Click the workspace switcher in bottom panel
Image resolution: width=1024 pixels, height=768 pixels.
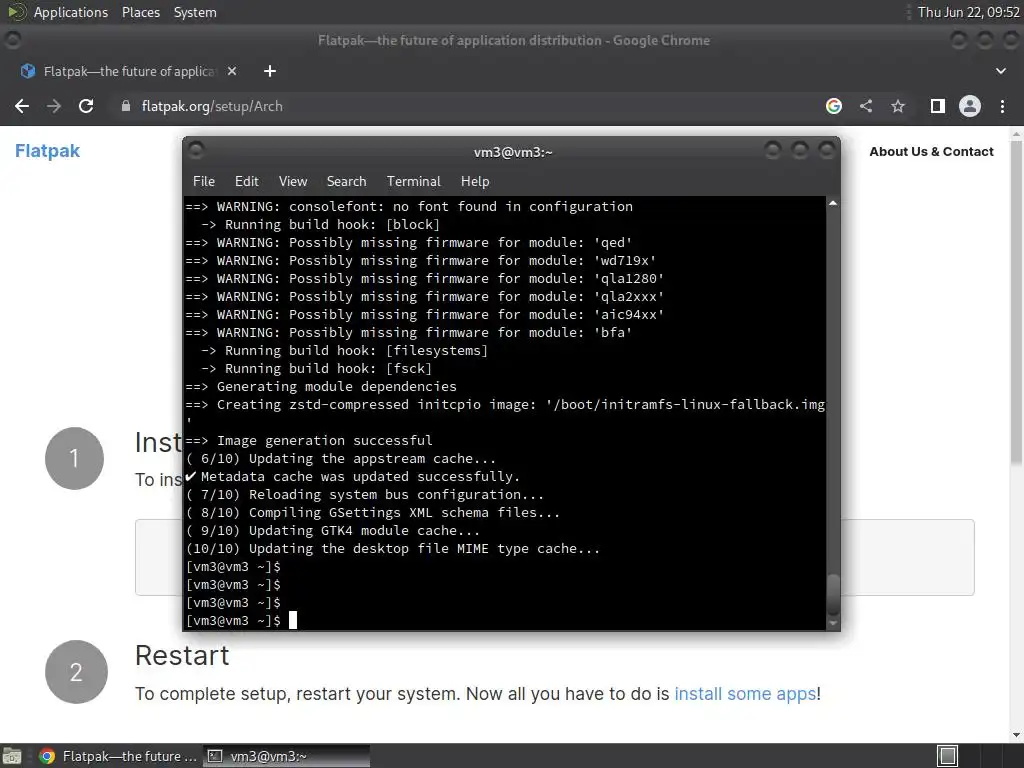(948, 756)
